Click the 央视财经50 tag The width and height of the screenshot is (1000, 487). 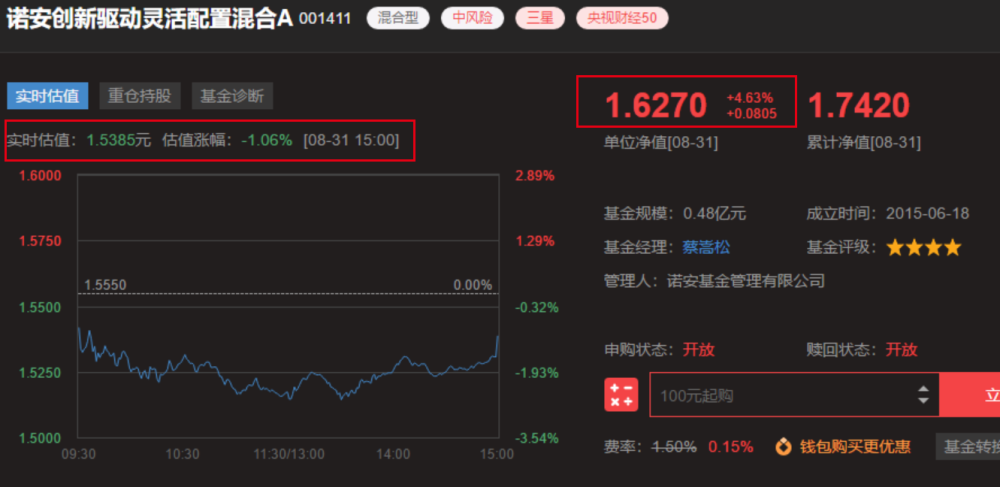coord(622,18)
